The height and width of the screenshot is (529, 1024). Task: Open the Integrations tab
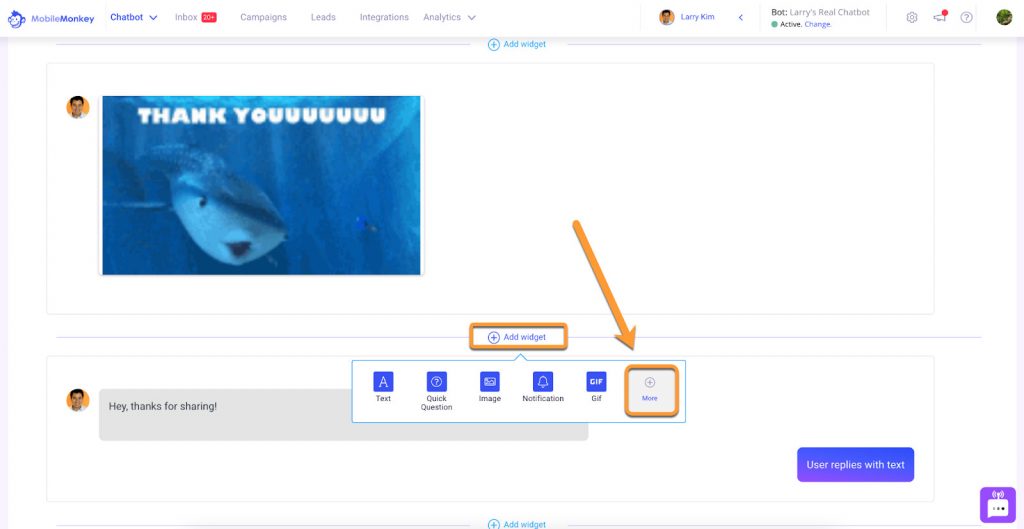pos(384,18)
